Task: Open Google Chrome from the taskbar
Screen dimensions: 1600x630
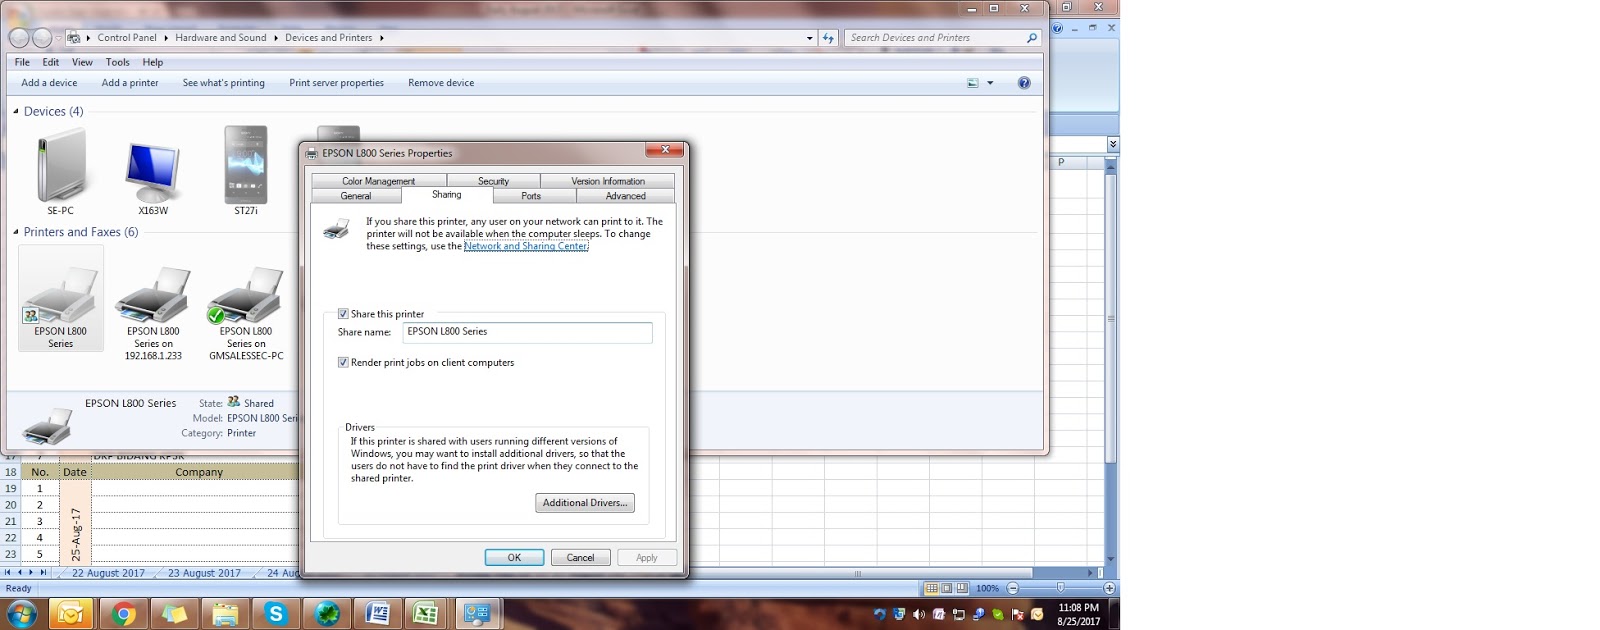Action: click(x=124, y=614)
